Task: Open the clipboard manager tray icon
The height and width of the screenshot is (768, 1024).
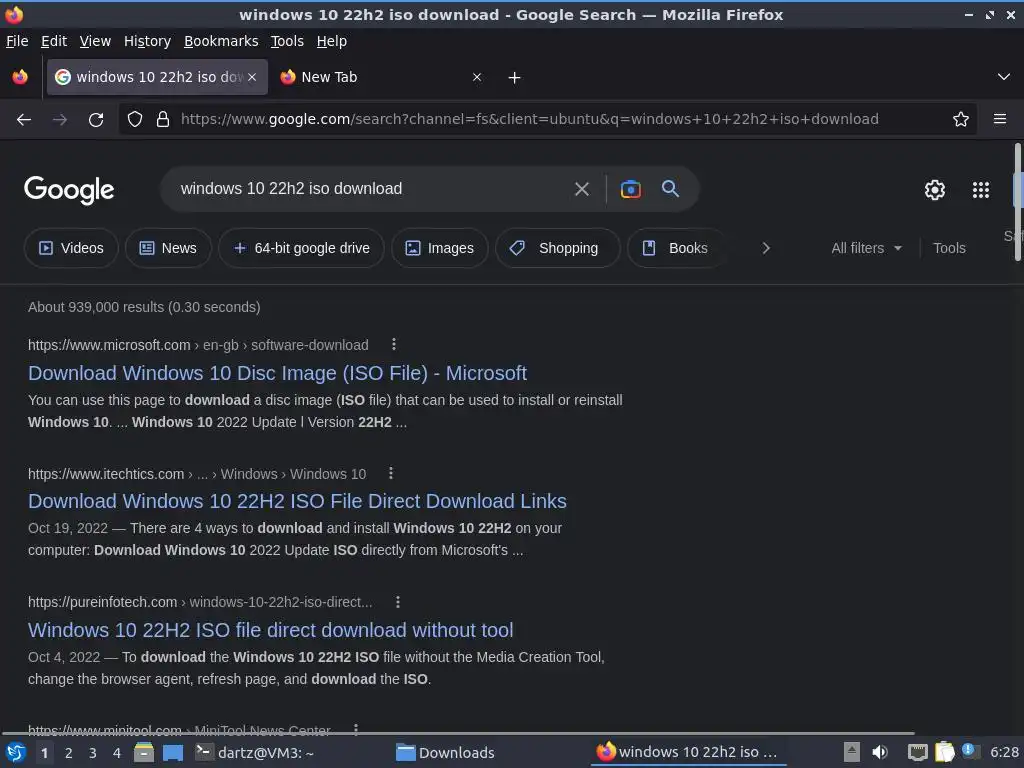Action: (x=944, y=752)
